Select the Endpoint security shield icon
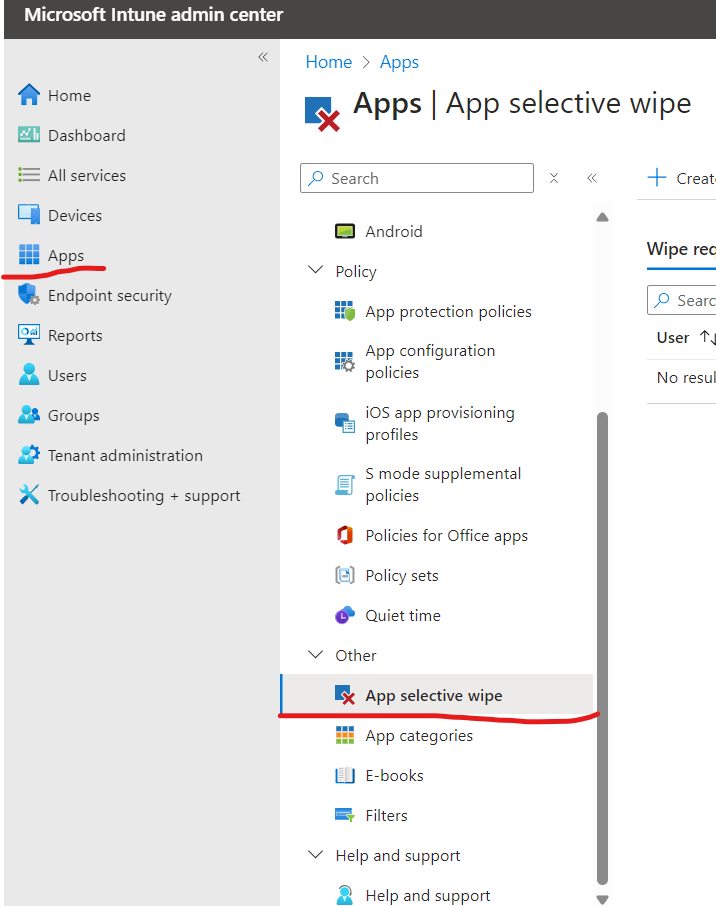 (x=29, y=295)
